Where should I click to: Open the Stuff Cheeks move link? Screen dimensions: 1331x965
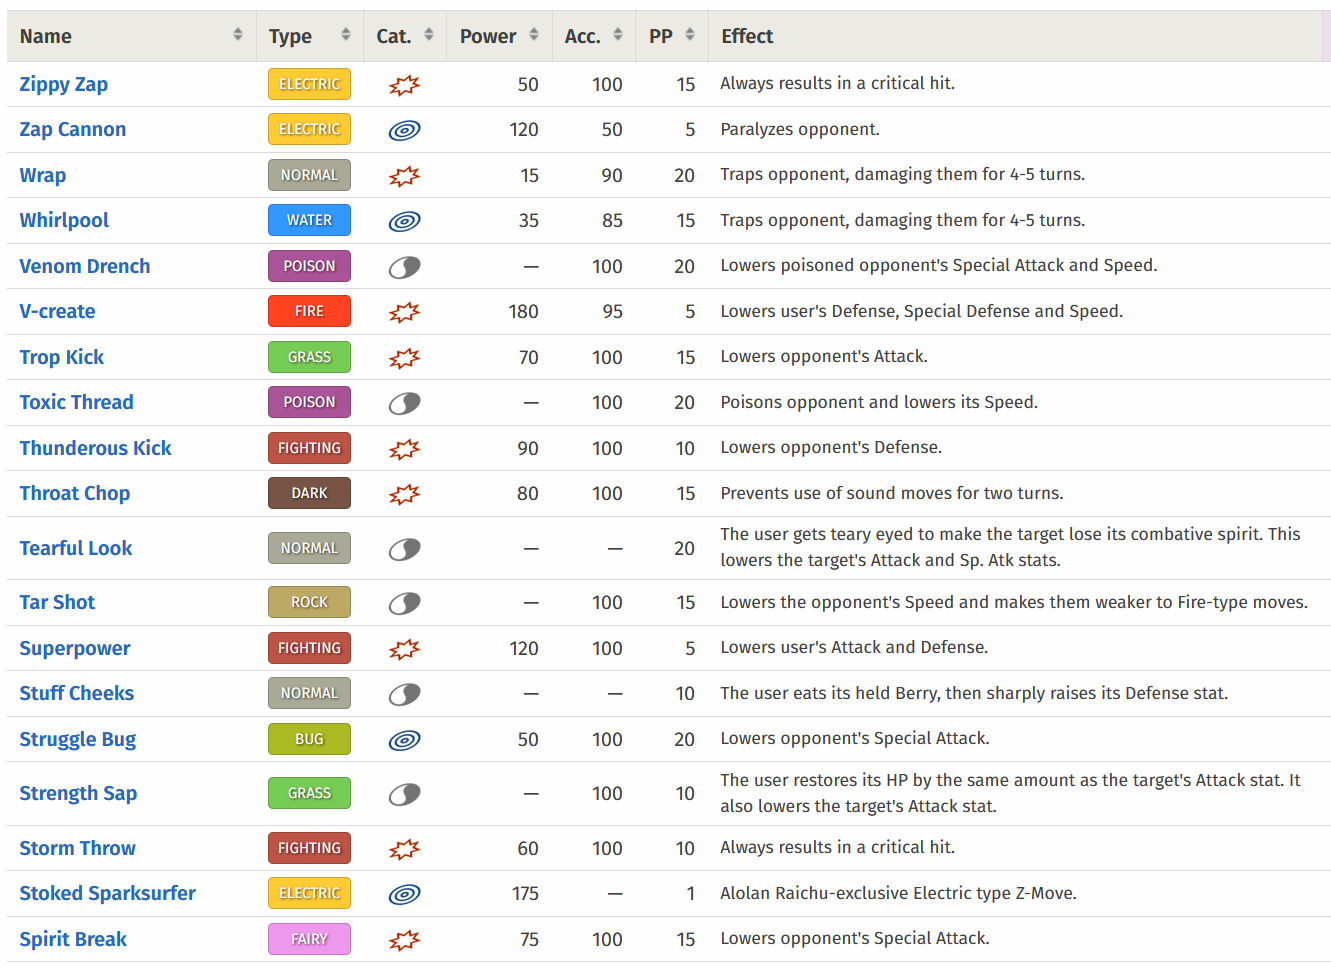(x=76, y=693)
